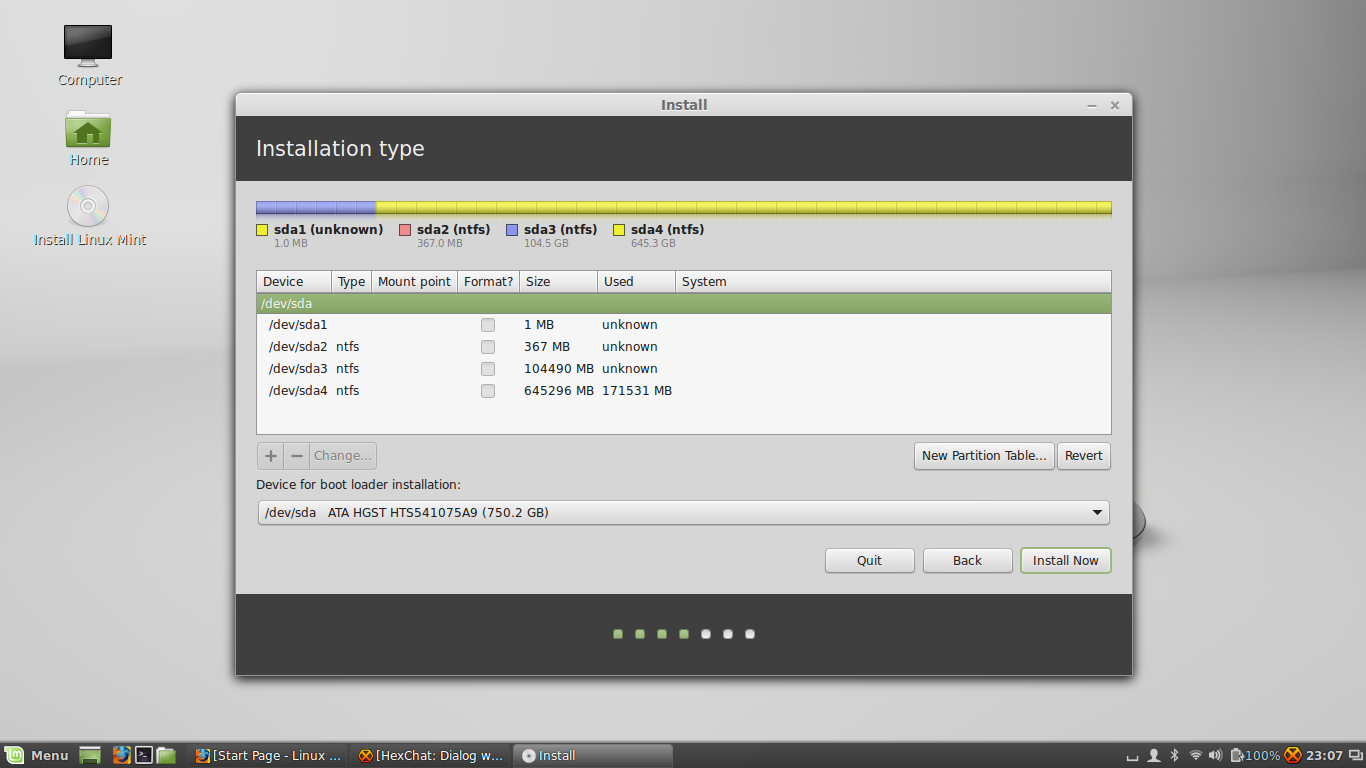Click the Used column header
The height and width of the screenshot is (768, 1366).
click(636, 282)
